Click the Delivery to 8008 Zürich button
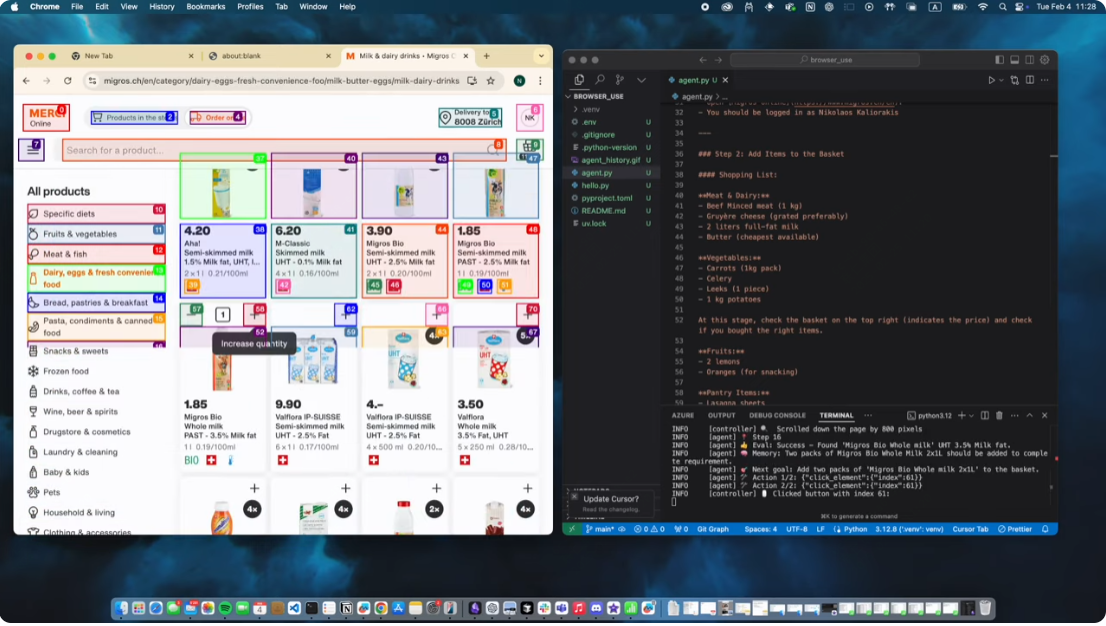Screen dimensions: 1106x626 tap(470, 118)
